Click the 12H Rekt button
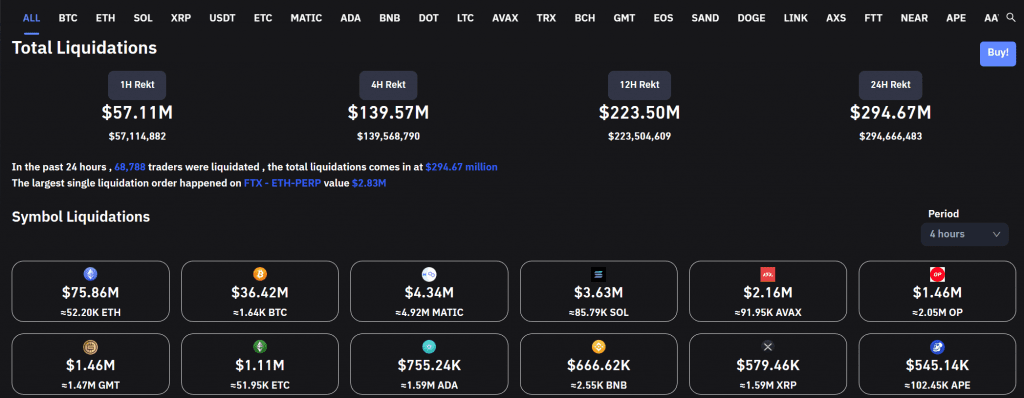The image size is (1024, 398). [x=639, y=85]
